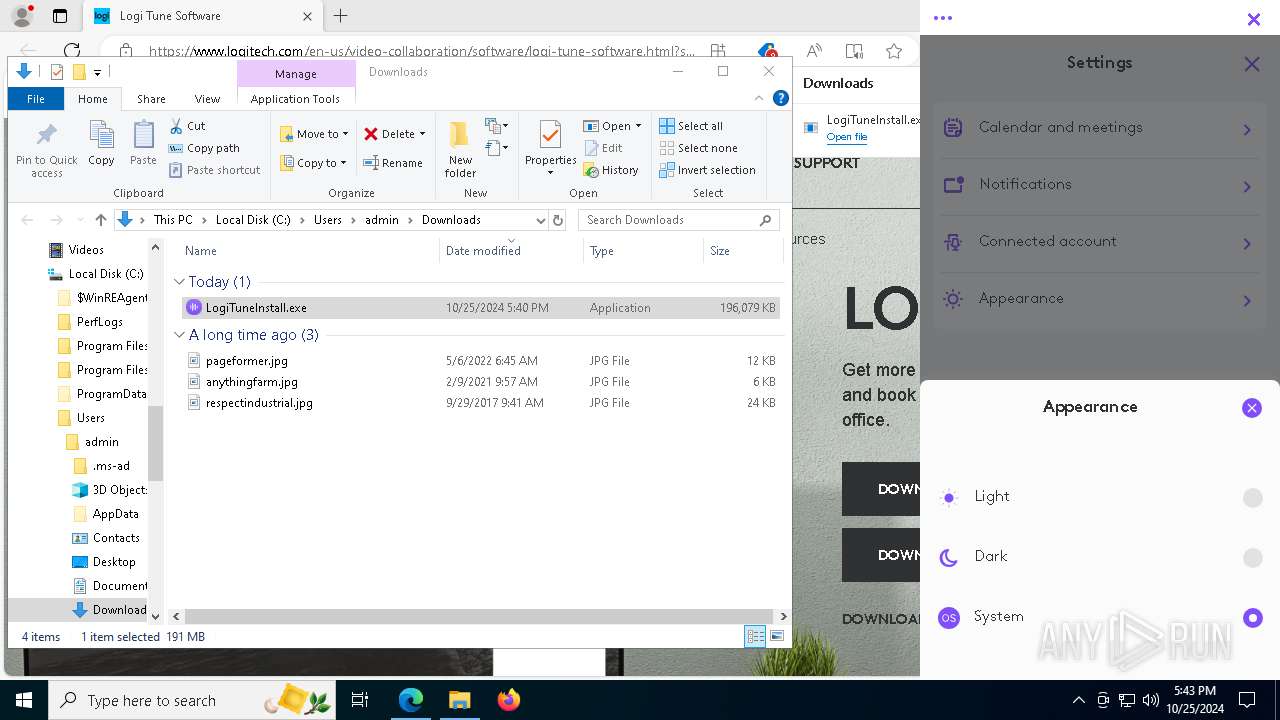Viewport: 1280px width, 720px height.
Task: Open Firefox from taskbar
Action: [509, 700]
